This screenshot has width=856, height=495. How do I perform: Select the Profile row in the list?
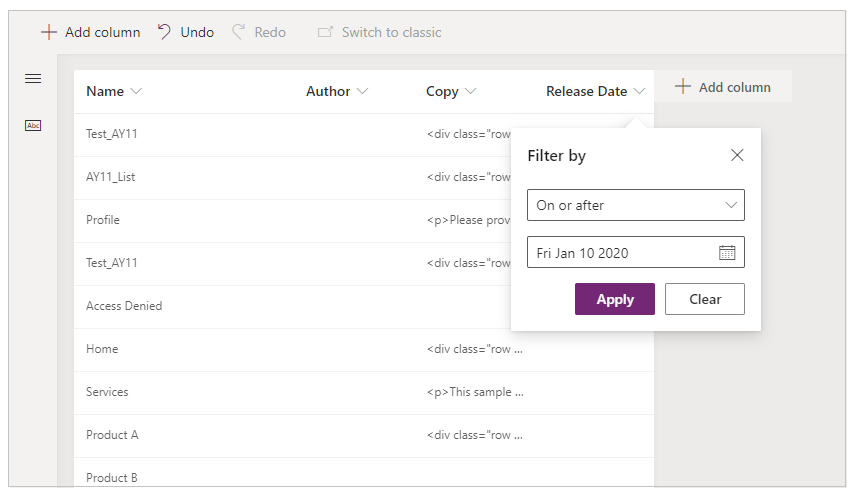[x=103, y=220]
